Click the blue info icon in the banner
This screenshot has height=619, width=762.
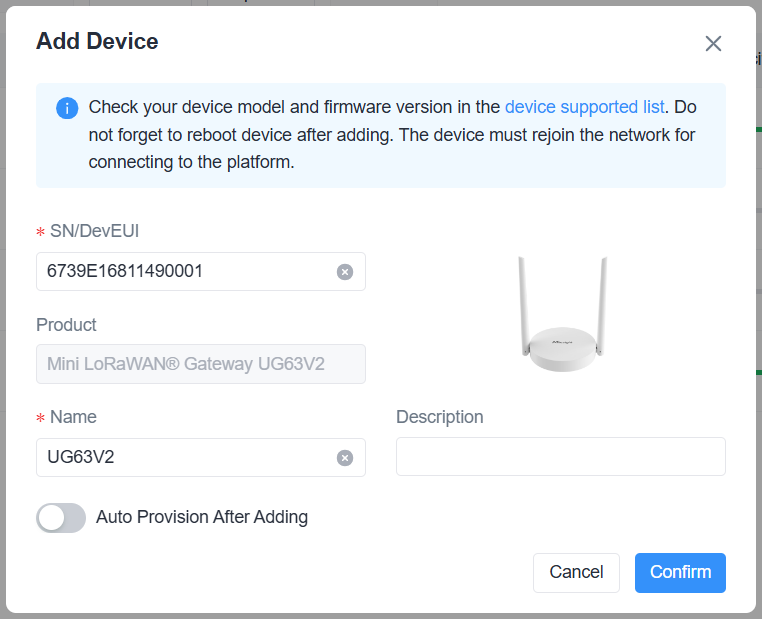67,108
